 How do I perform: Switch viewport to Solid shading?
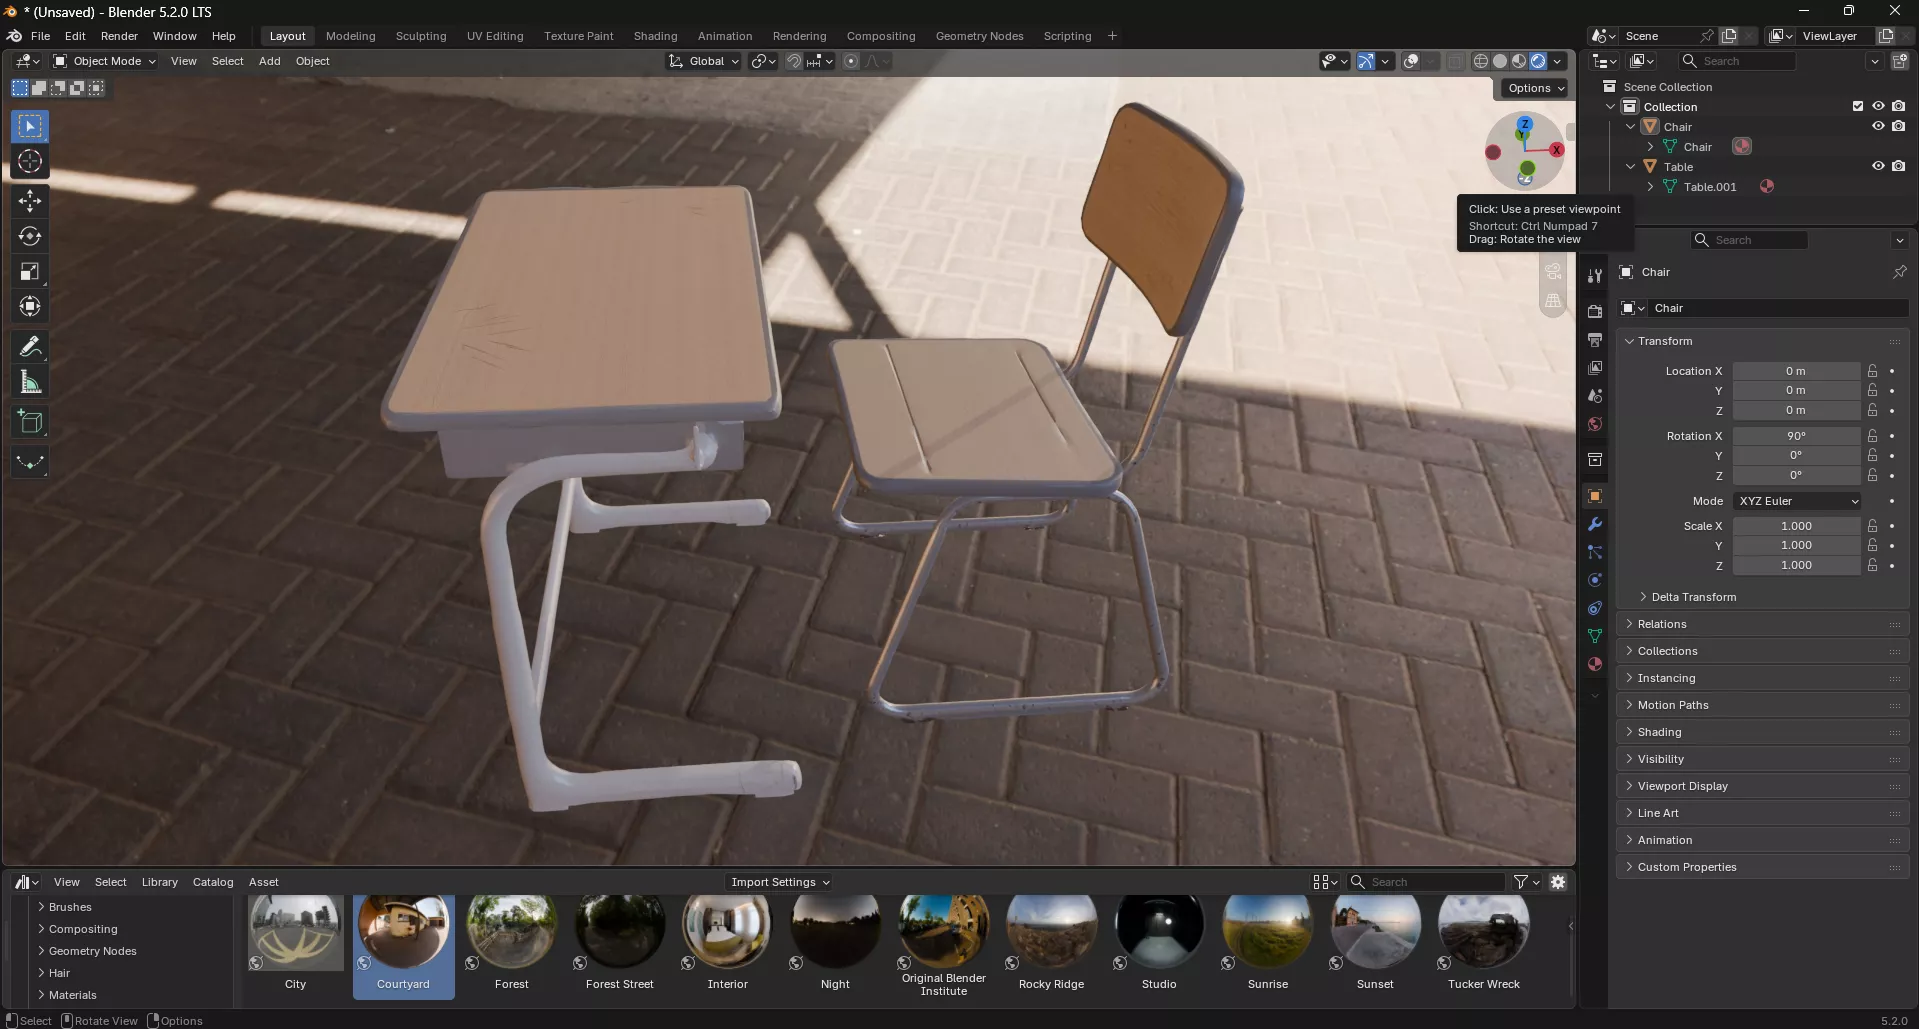[1500, 61]
